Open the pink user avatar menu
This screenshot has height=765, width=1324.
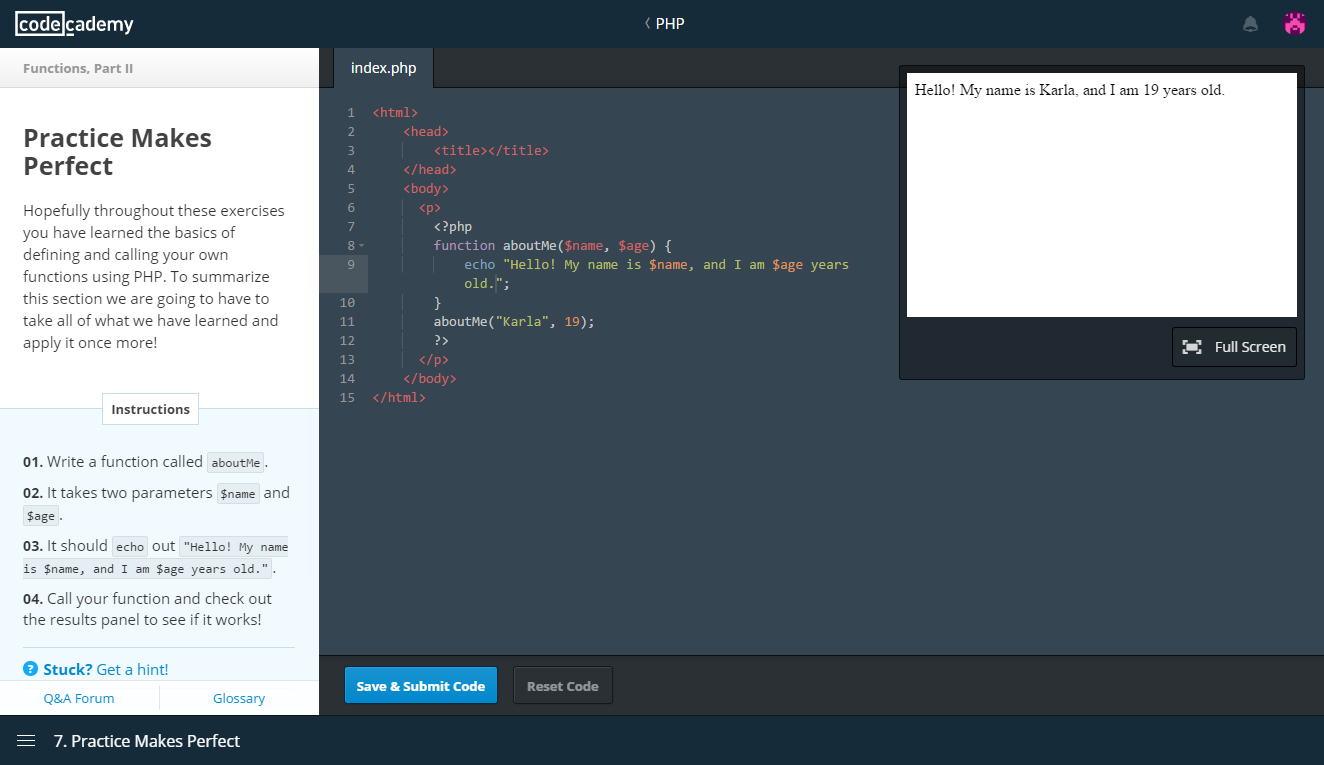coord(1295,24)
